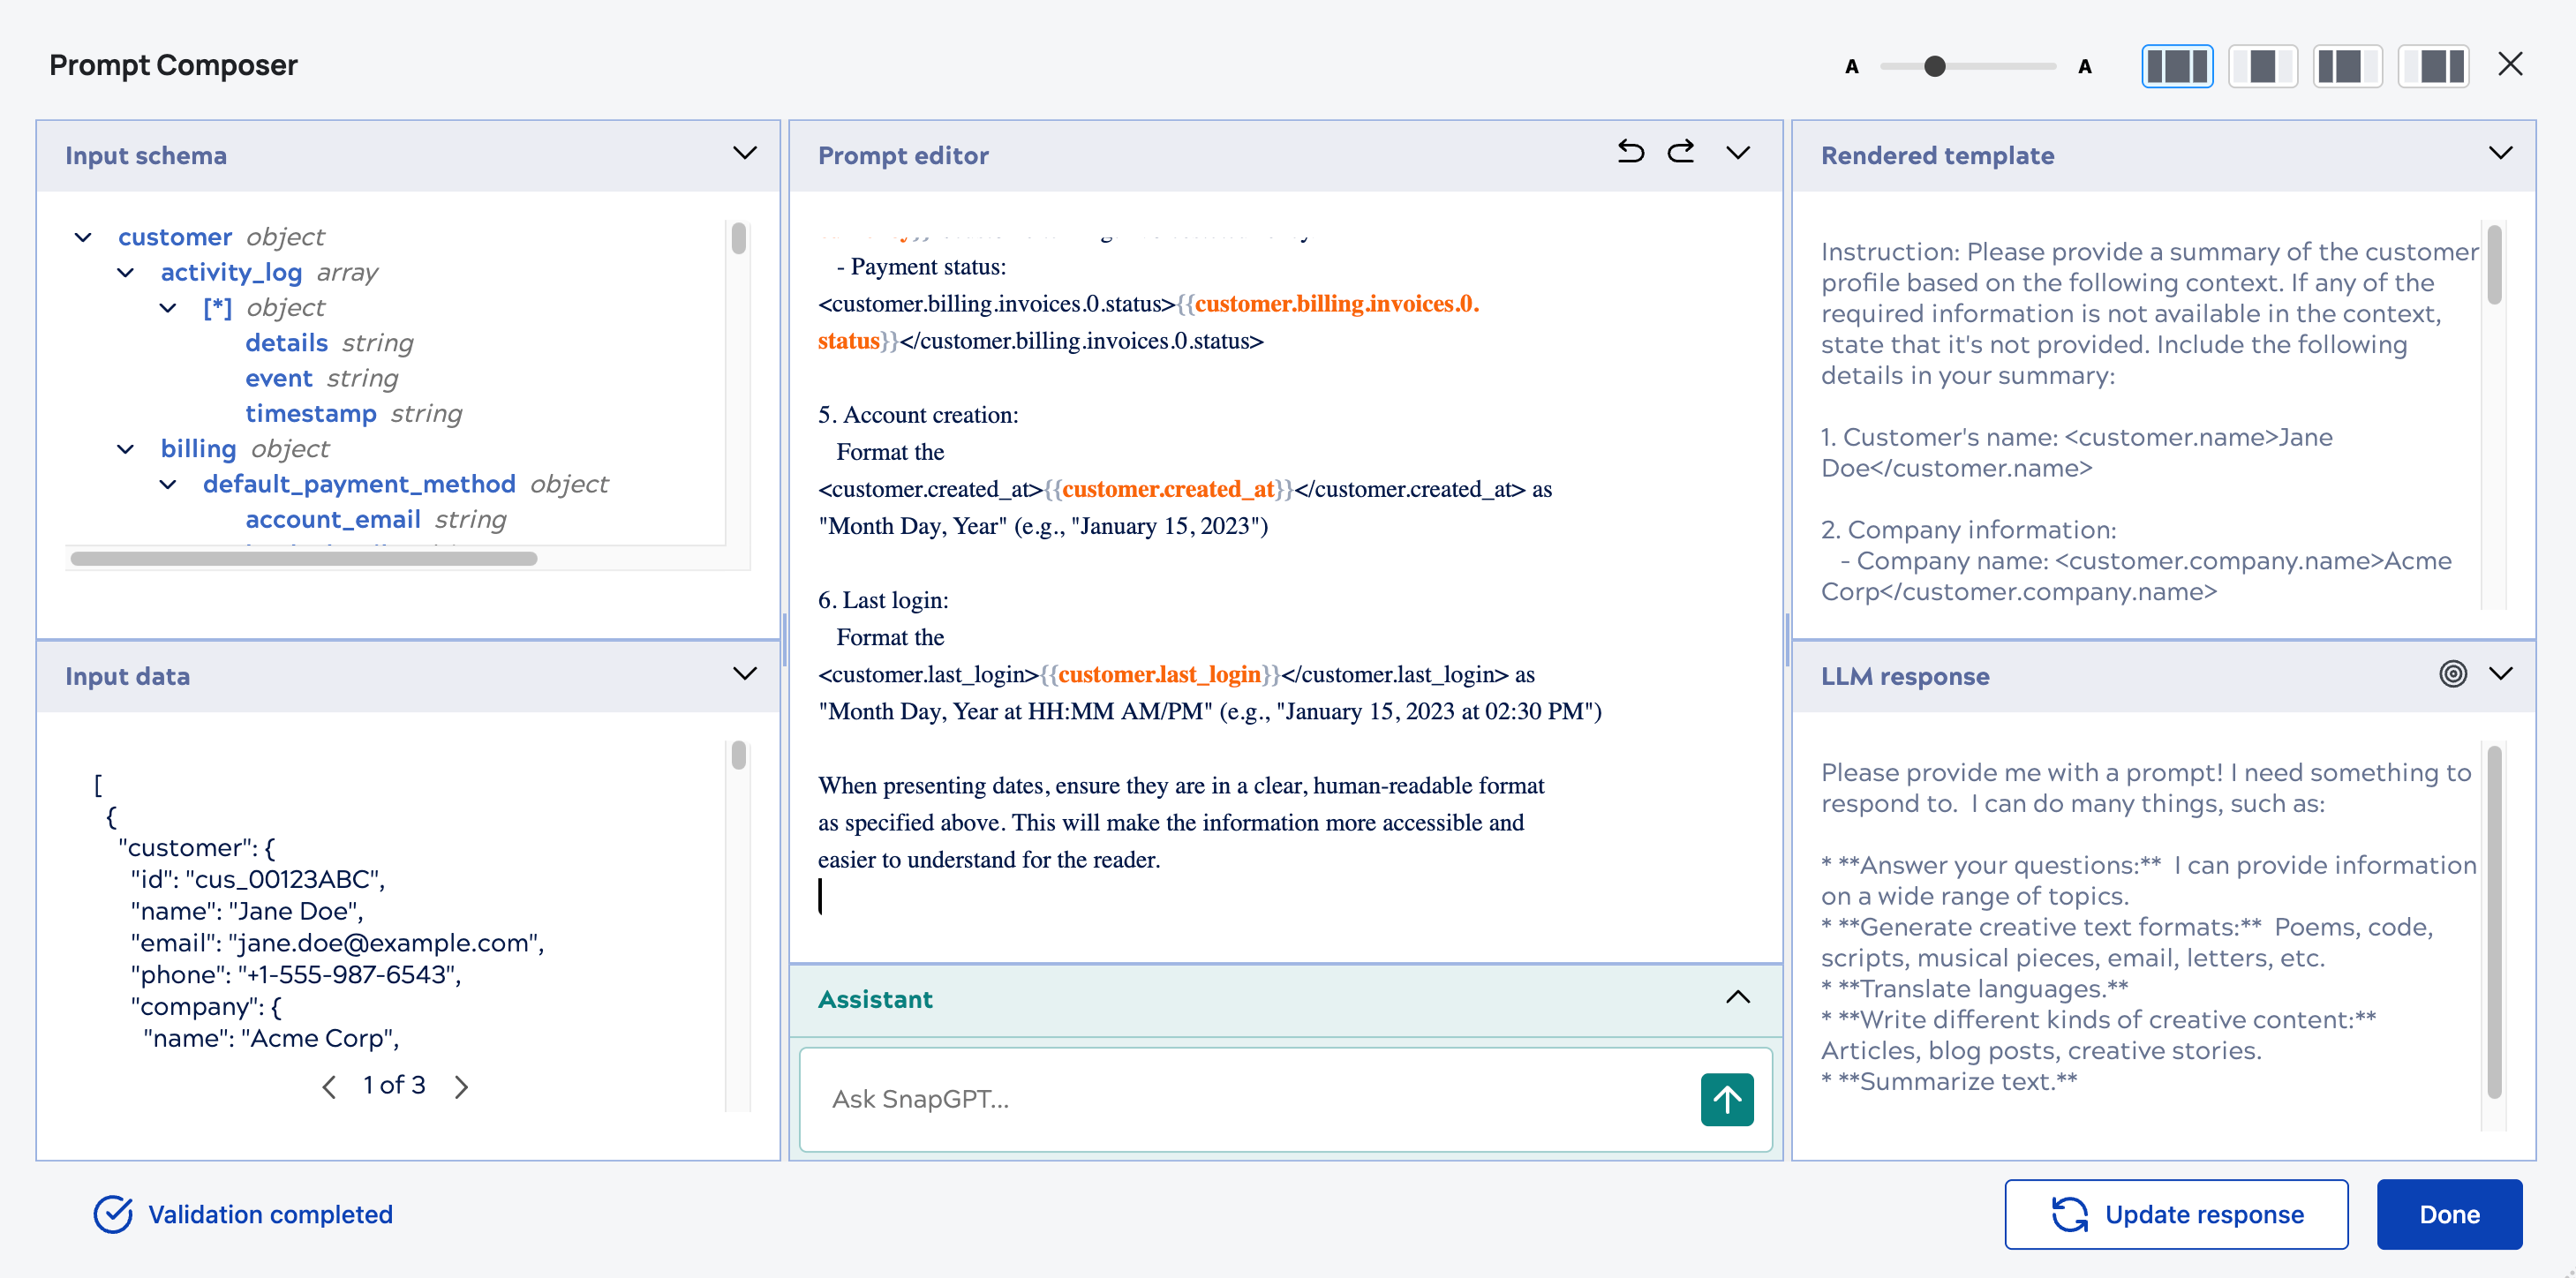Click the Update response button
The image size is (2576, 1278).
point(2176,1214)
